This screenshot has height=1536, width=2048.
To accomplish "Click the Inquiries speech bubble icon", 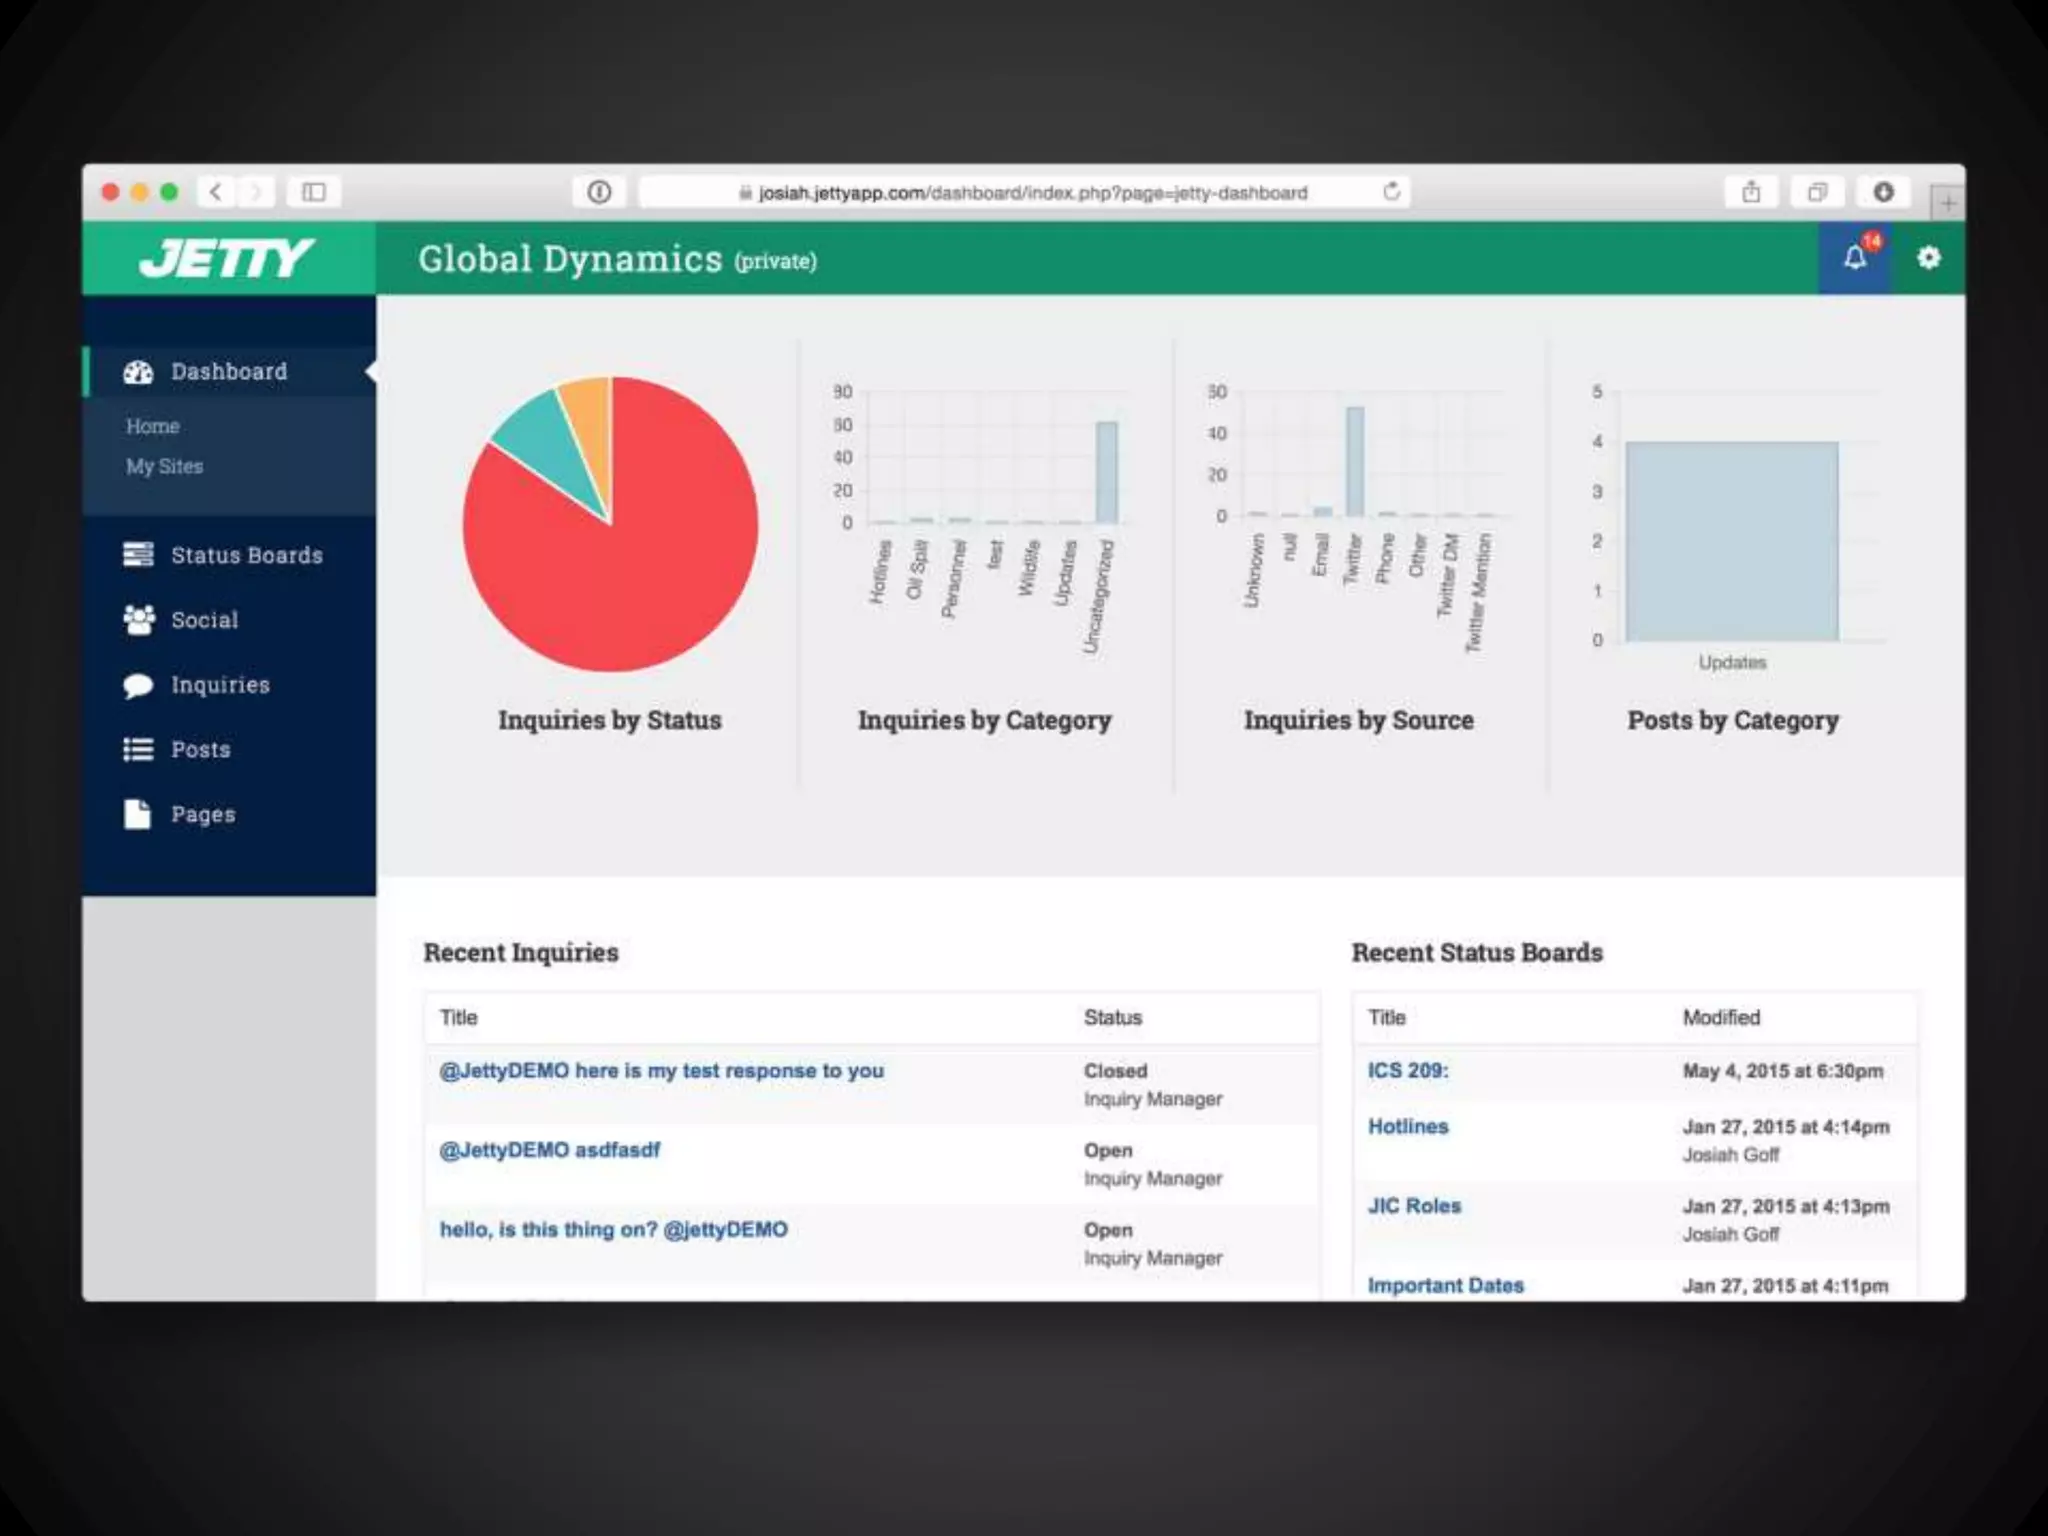I will [138, 685].
